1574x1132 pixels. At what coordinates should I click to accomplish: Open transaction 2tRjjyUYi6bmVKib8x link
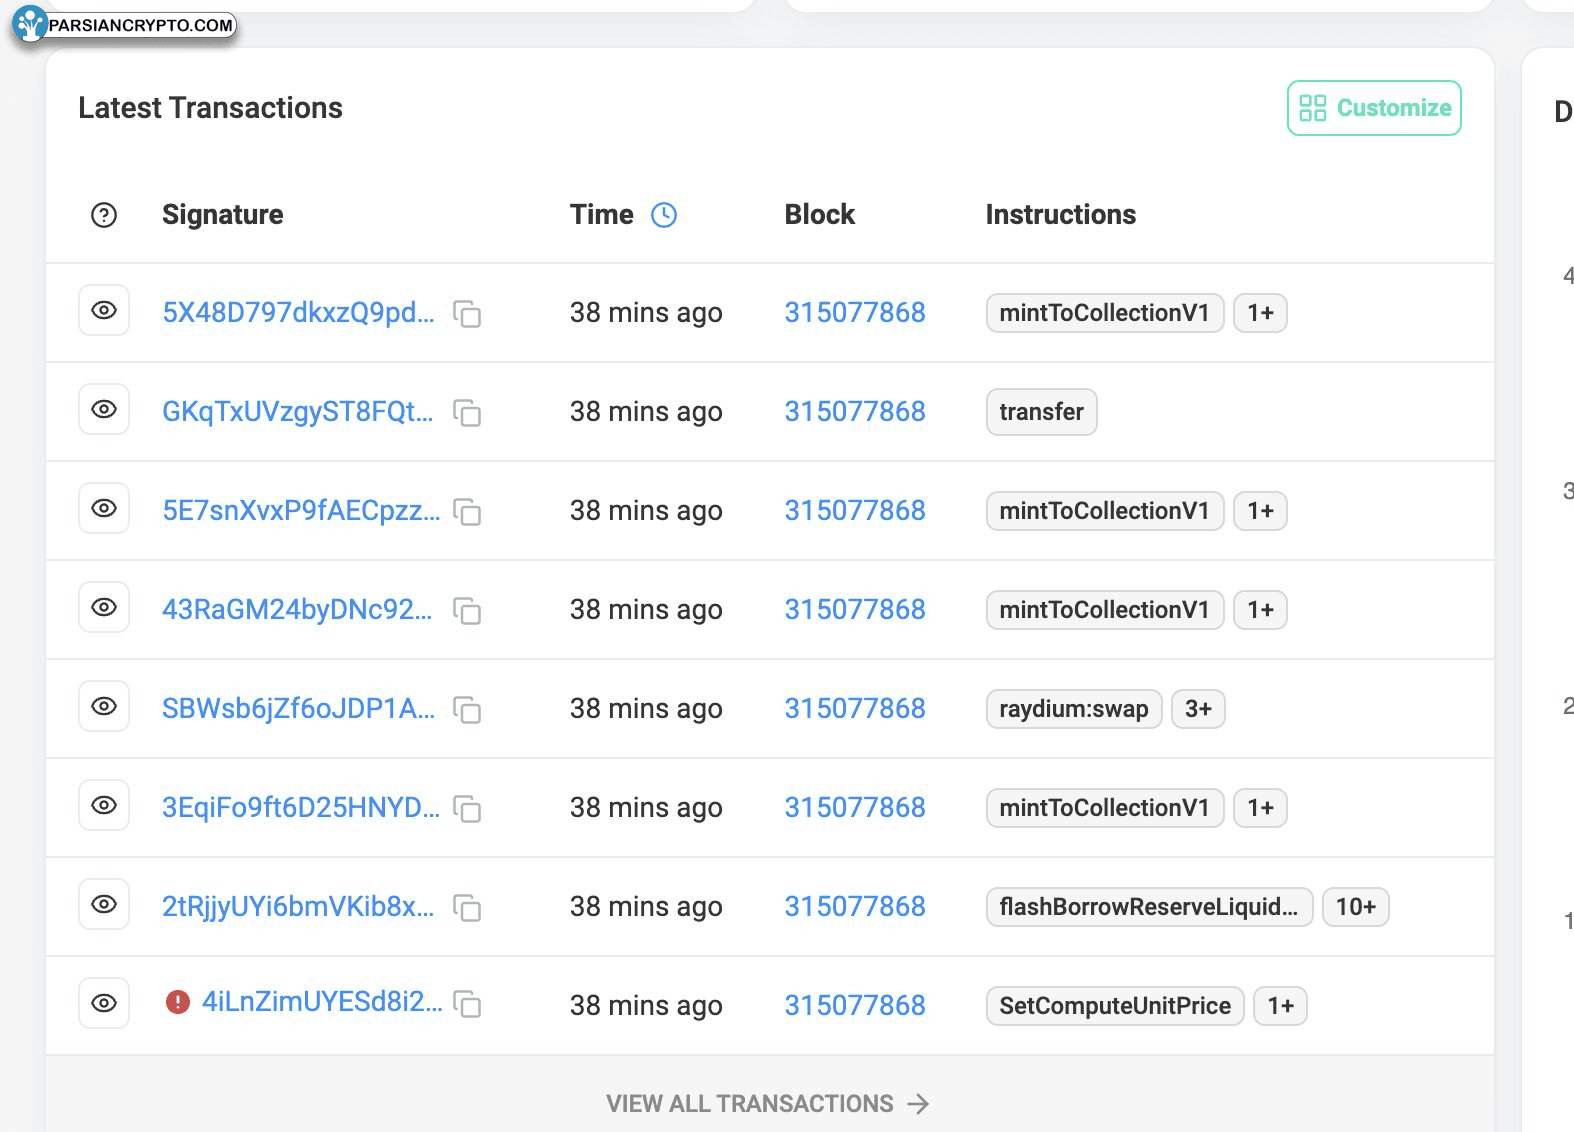(x=298, y=906)
